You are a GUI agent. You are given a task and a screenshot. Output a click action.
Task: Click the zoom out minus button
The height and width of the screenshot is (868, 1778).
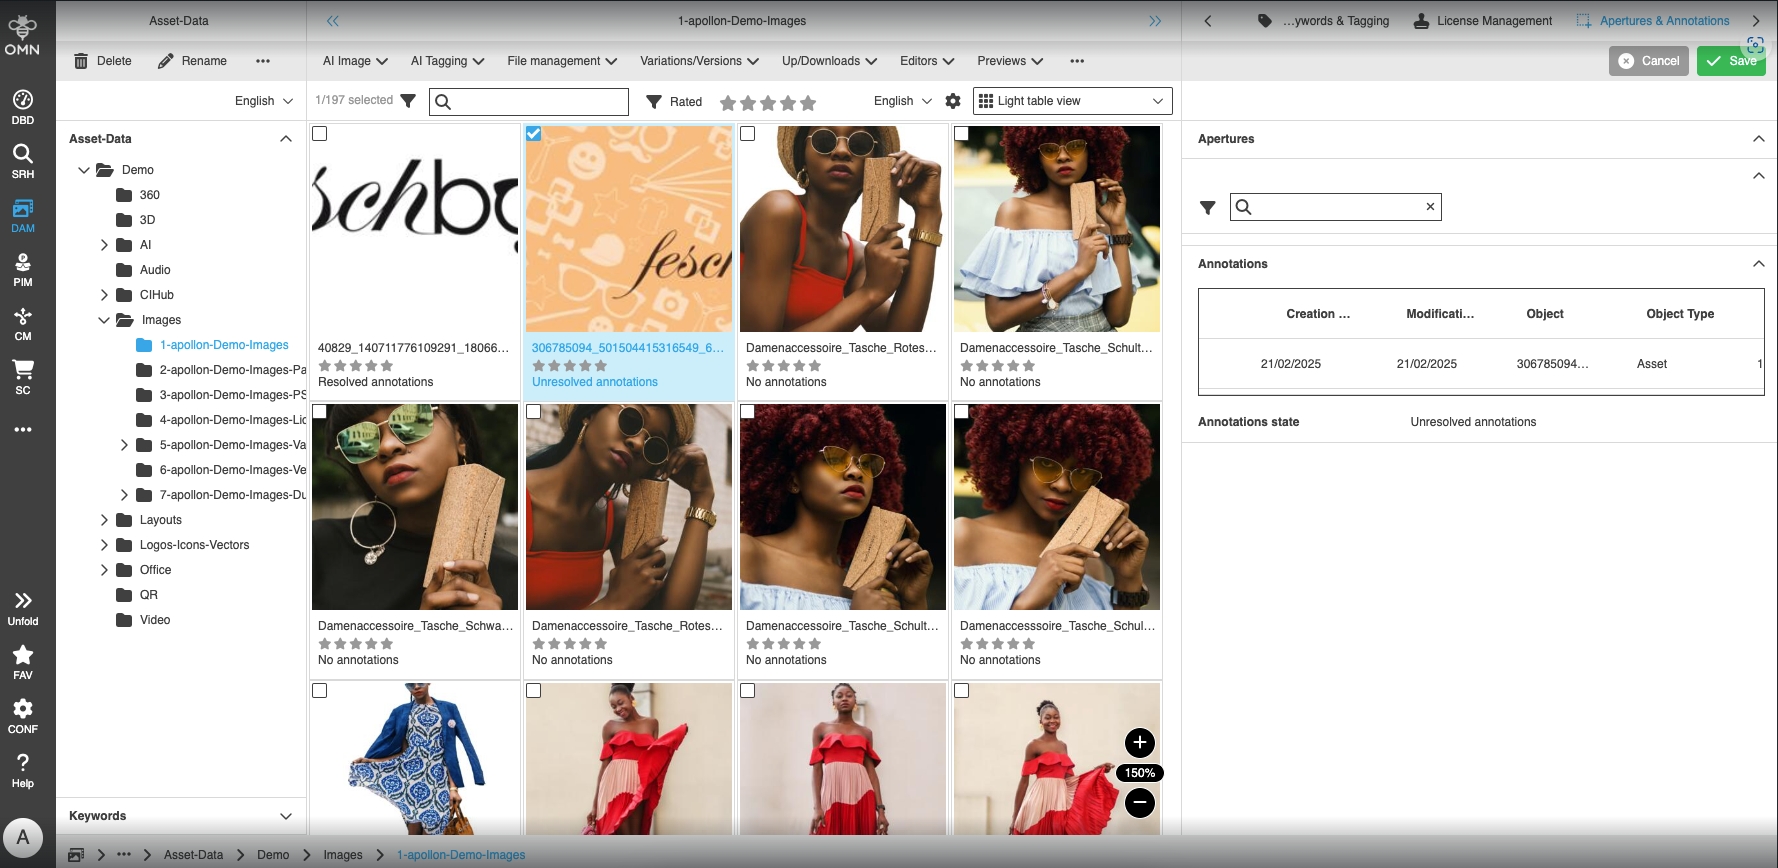[x=1139, y=802]
